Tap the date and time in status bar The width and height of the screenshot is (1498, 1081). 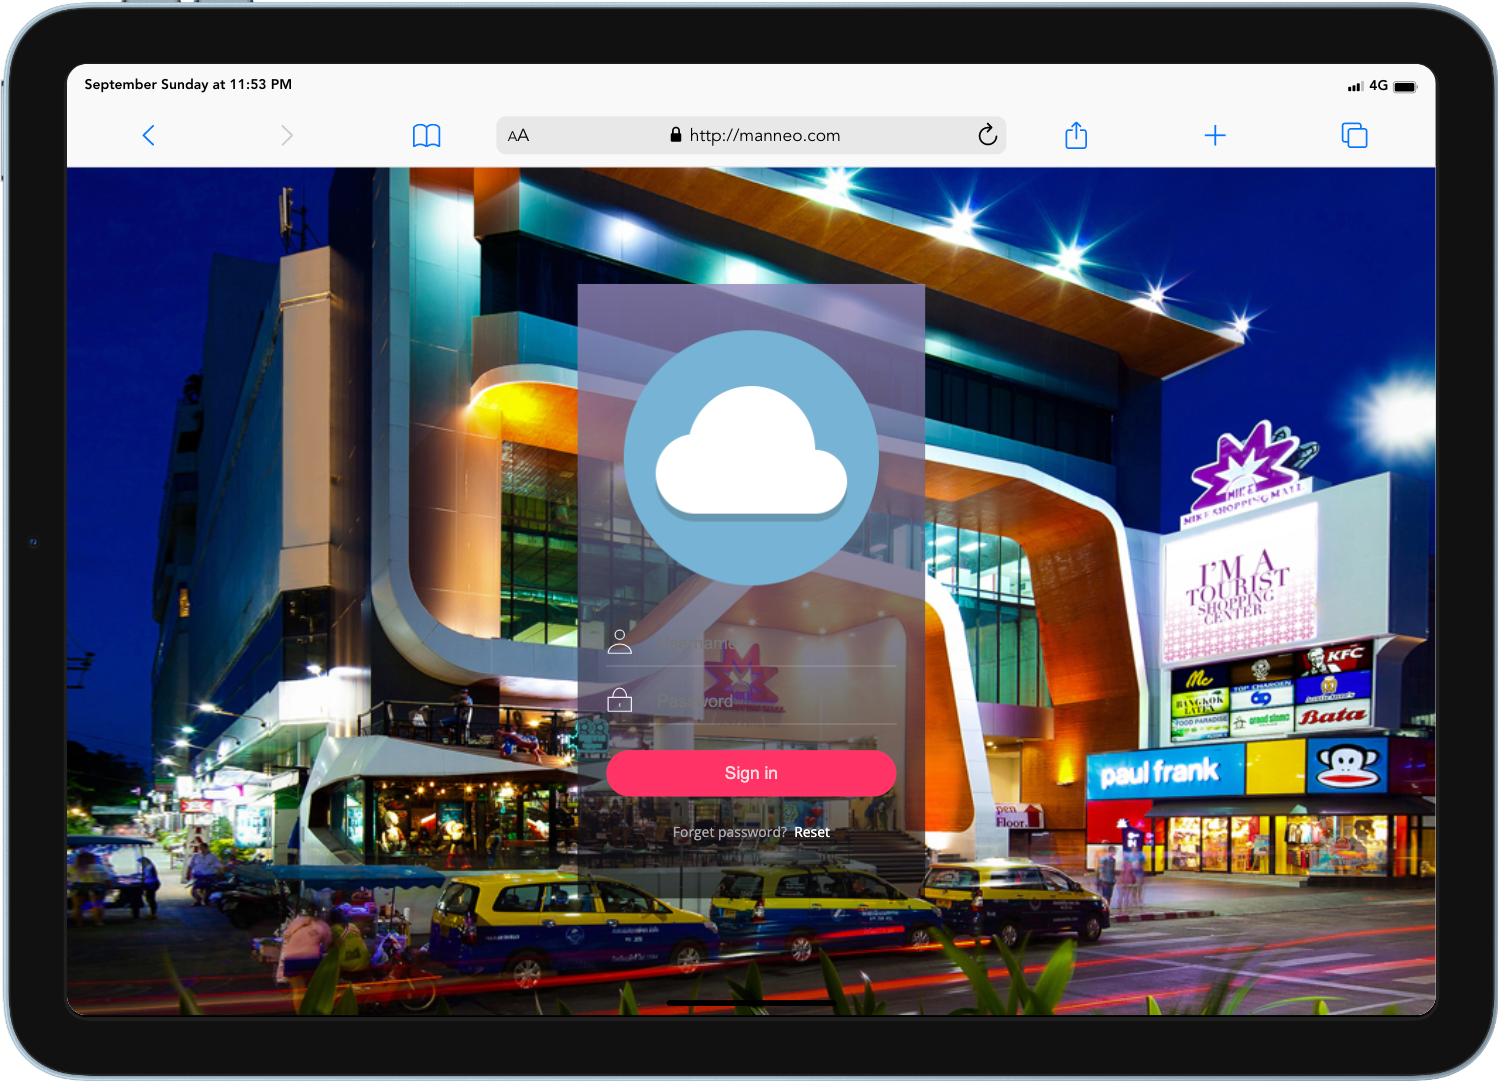(188, 85)
